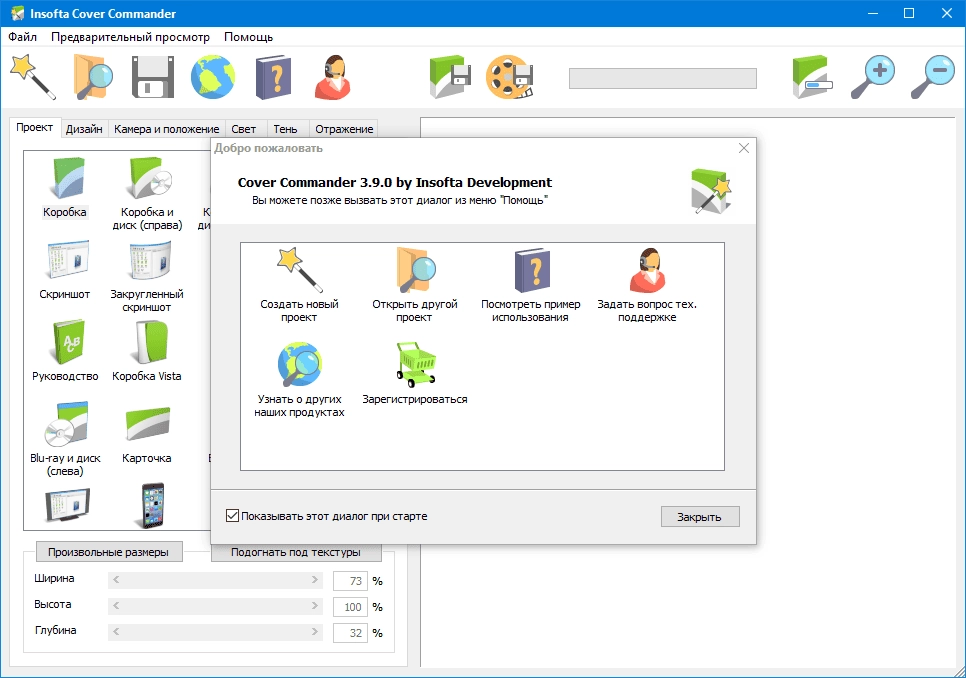The height and width of the screenshot is (678, 966).
Task: Switch to the Дизайн tab
Action: 84,129
